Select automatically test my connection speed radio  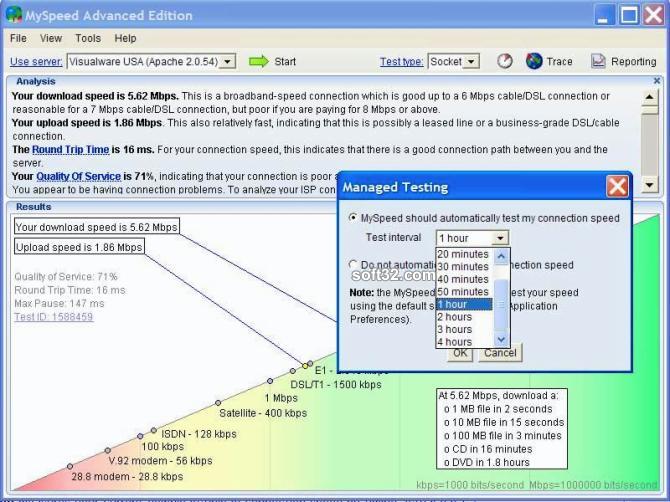353,218
